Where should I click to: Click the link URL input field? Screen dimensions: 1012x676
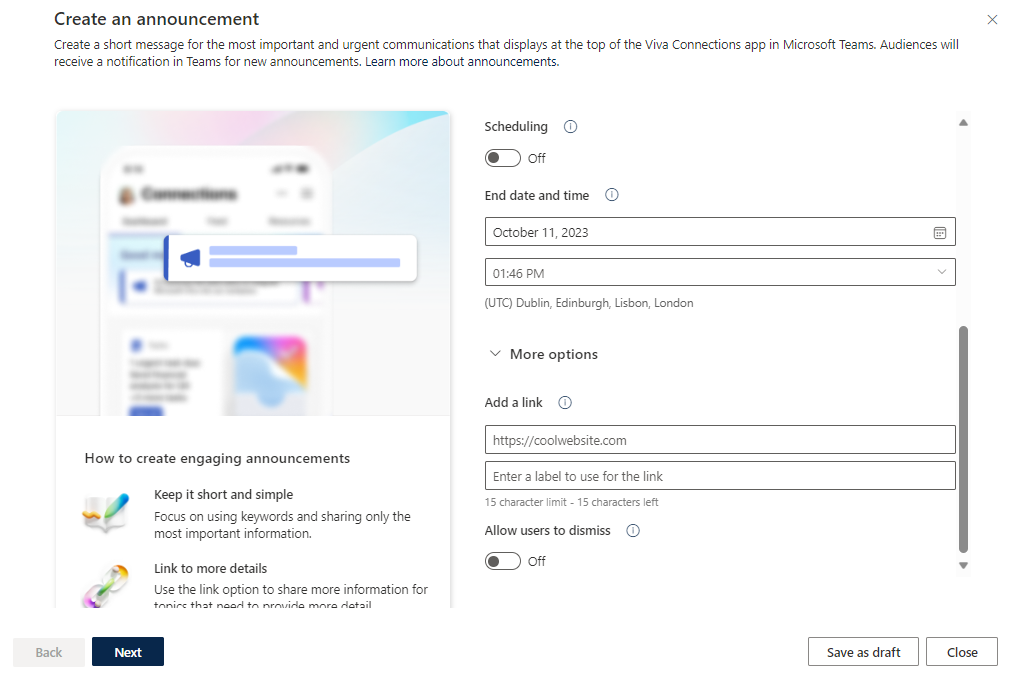point(720,440)
